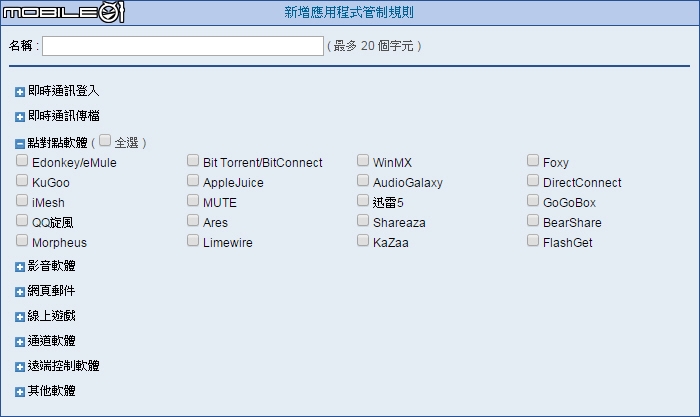Click the 點對點軟體 category label
700x417 pixels.
click(x=58, y=143)
